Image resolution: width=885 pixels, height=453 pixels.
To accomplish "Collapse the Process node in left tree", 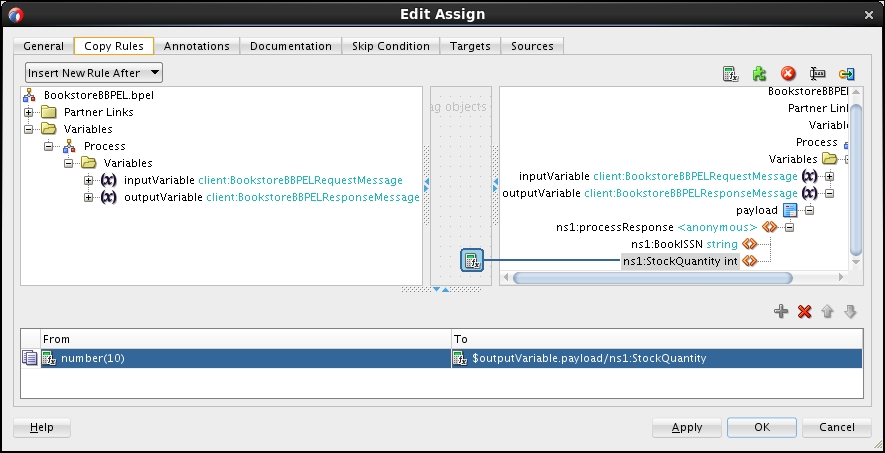I will click(x=49, y=146).
